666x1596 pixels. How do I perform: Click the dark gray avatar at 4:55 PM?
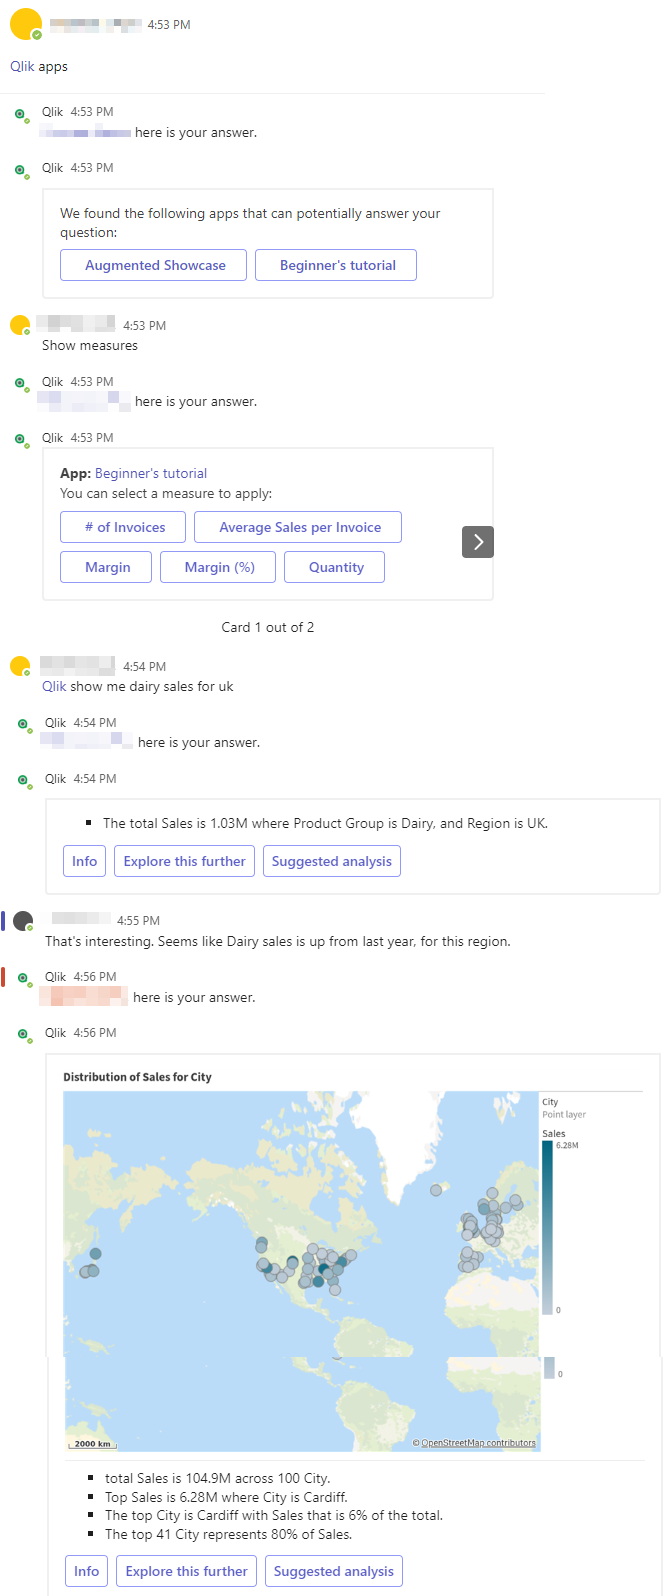(23, 921)
